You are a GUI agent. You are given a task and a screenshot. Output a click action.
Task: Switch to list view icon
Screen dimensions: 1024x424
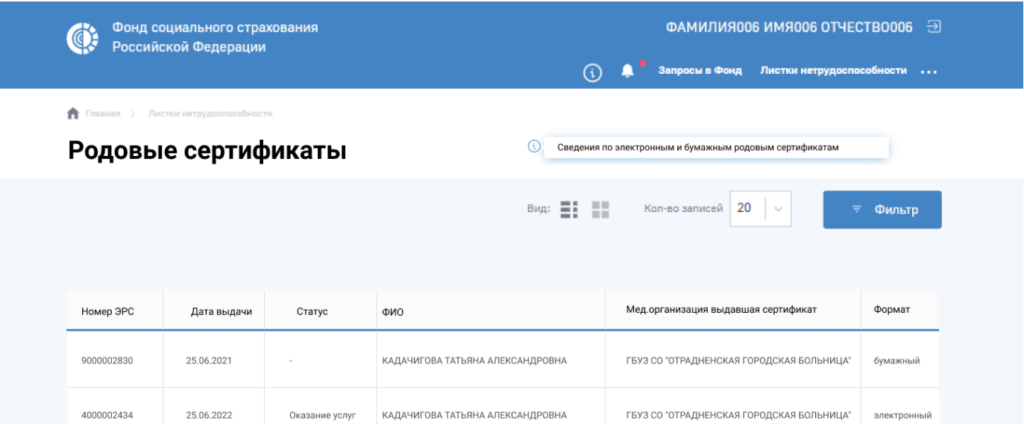coord(569,209)
